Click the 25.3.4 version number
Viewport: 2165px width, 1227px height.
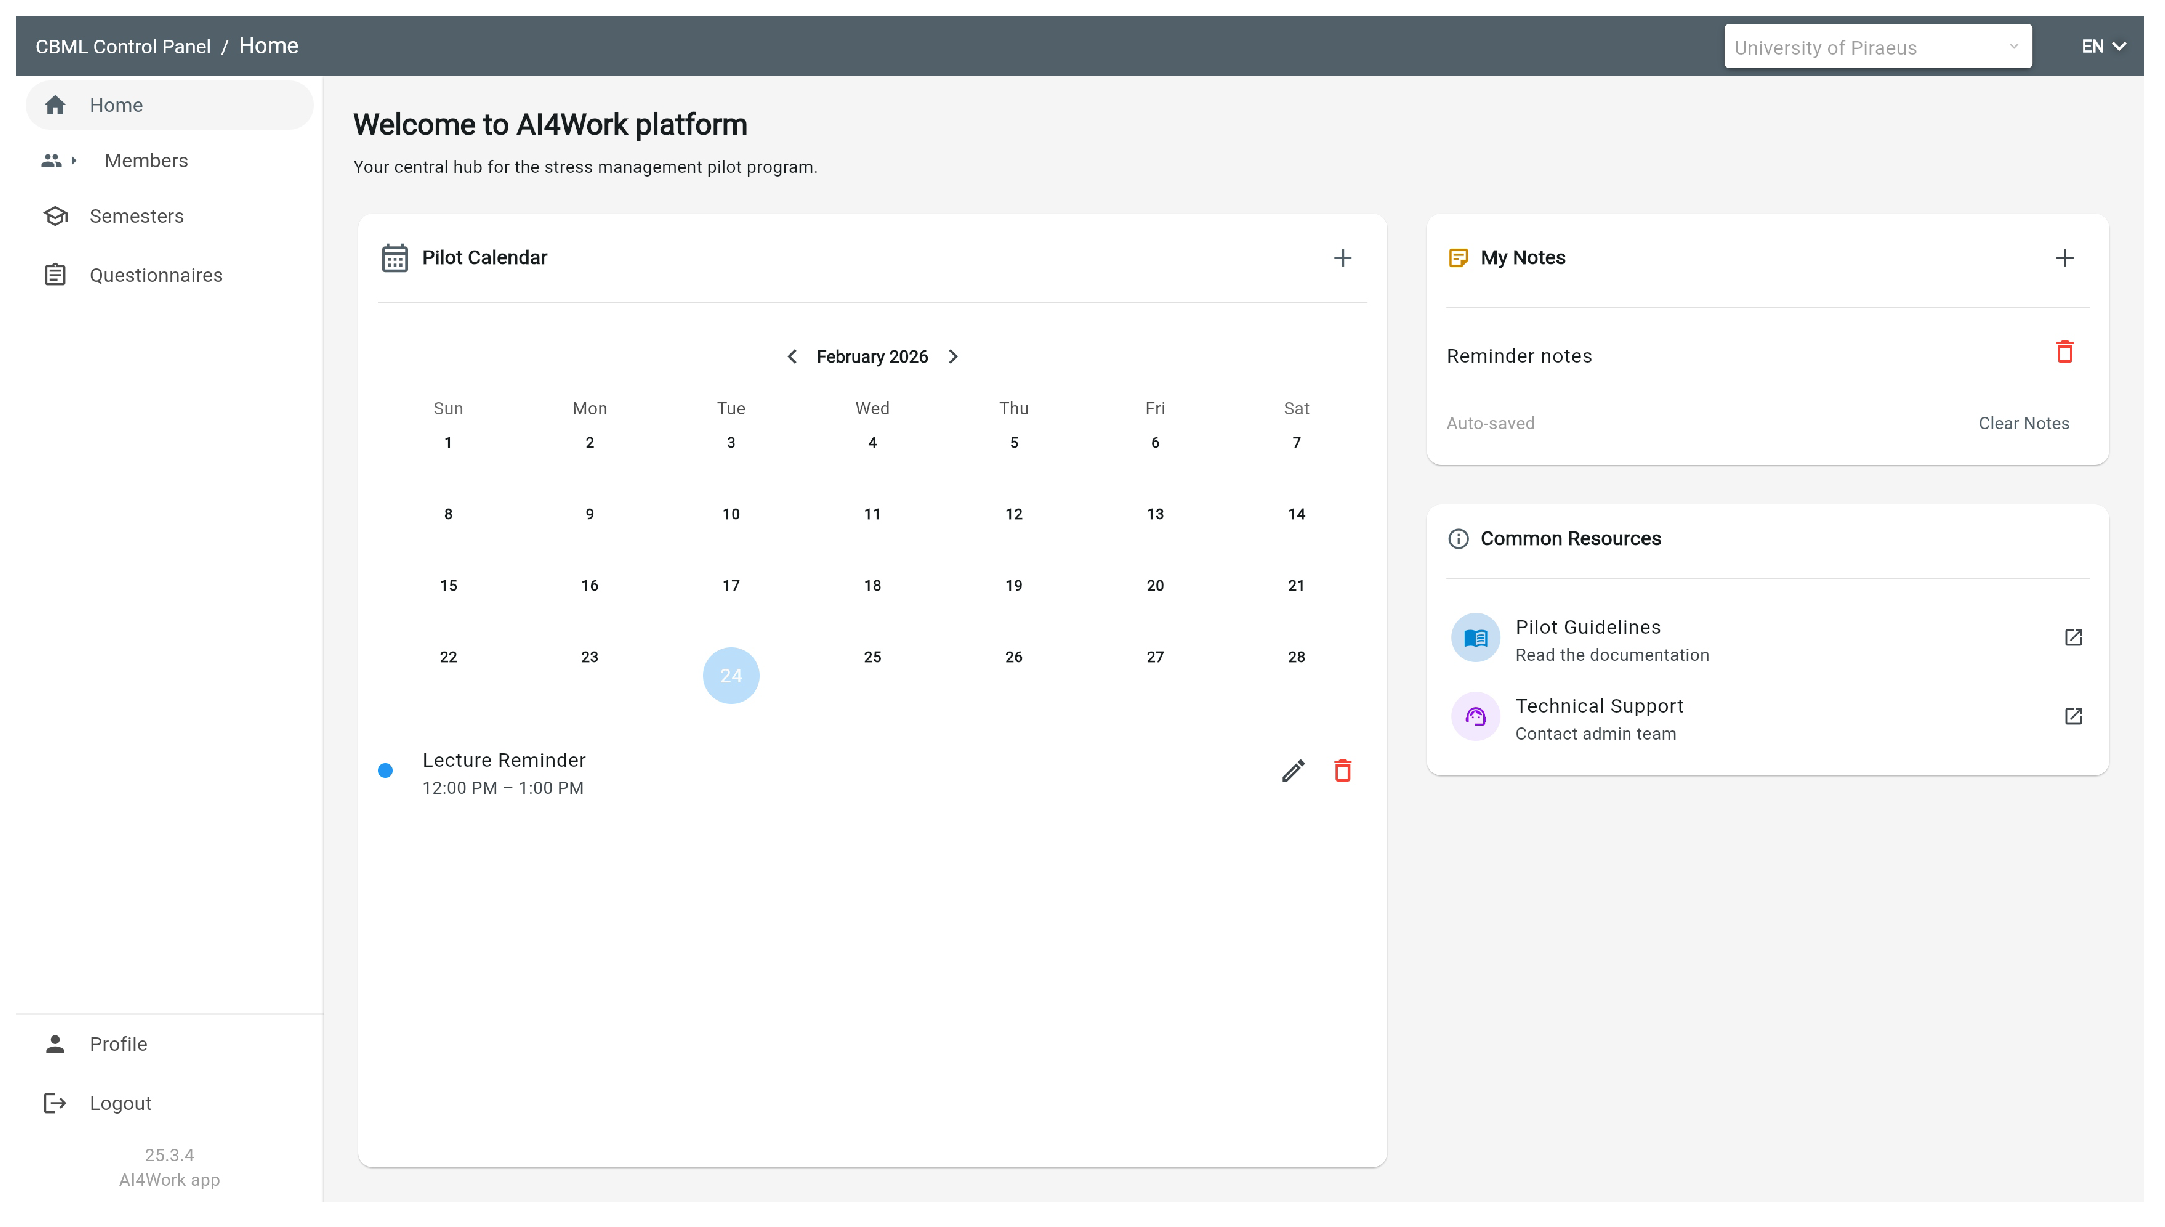[x=169, y=1155]
